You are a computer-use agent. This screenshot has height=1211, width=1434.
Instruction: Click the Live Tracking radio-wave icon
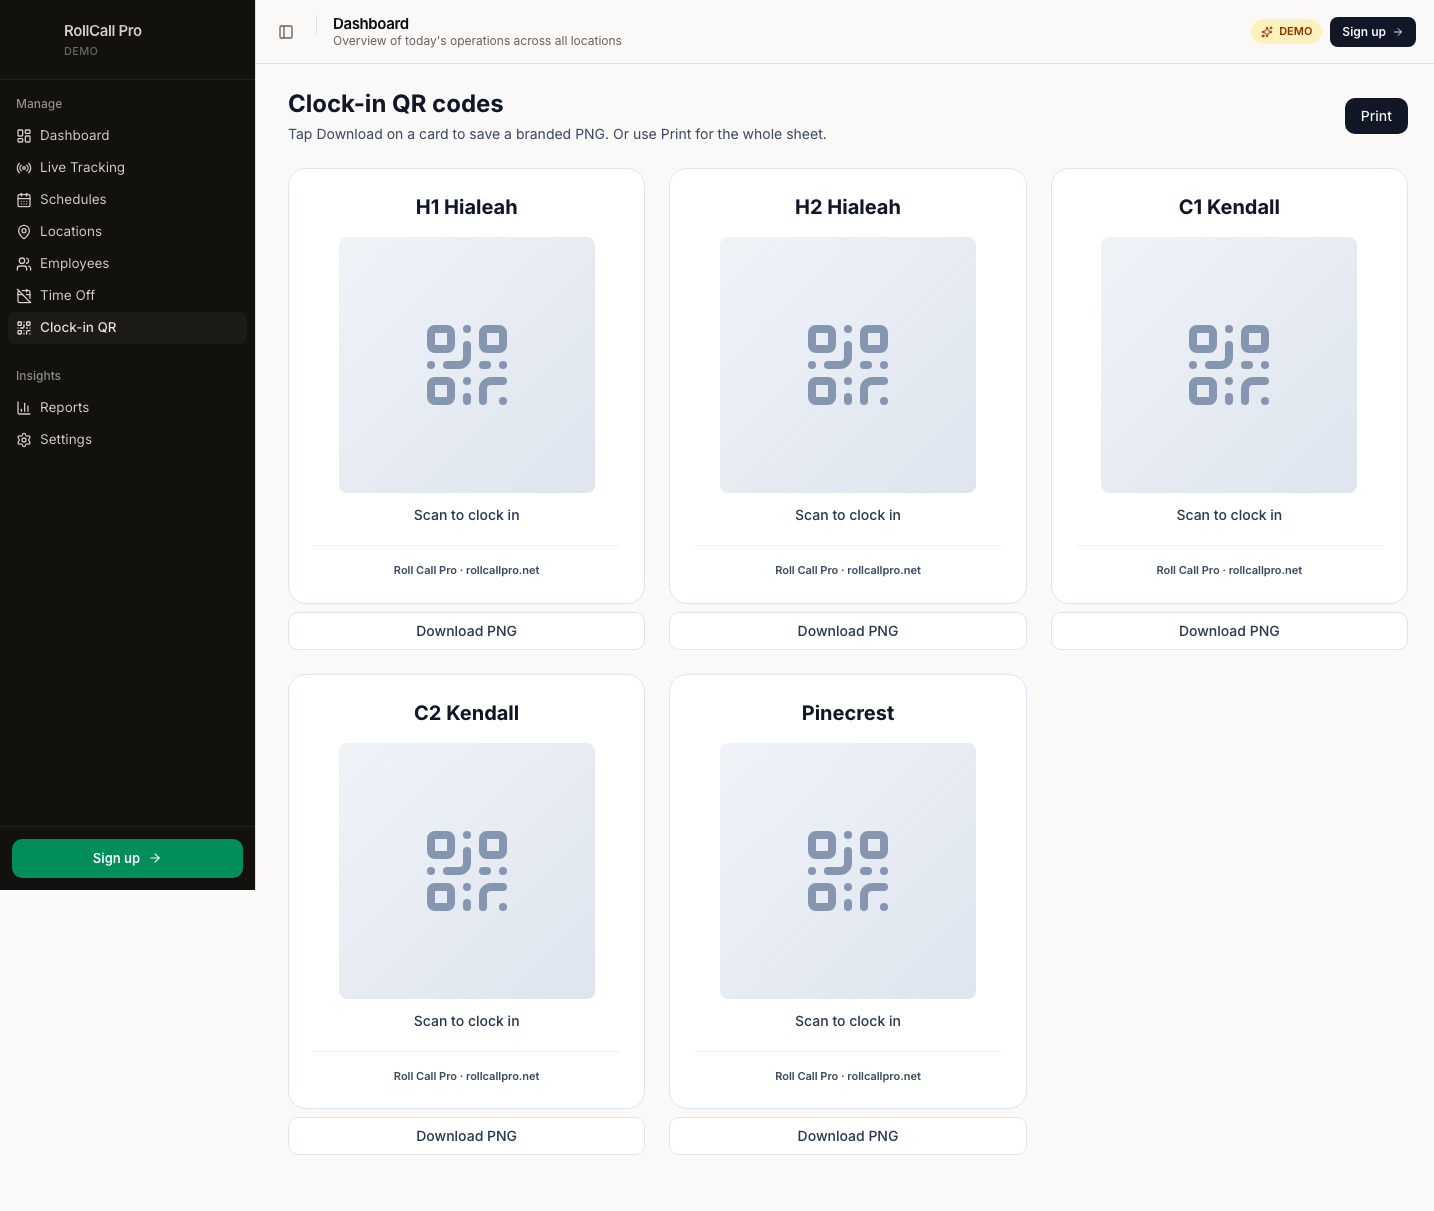pyautogui.click(x=24, y=168)
